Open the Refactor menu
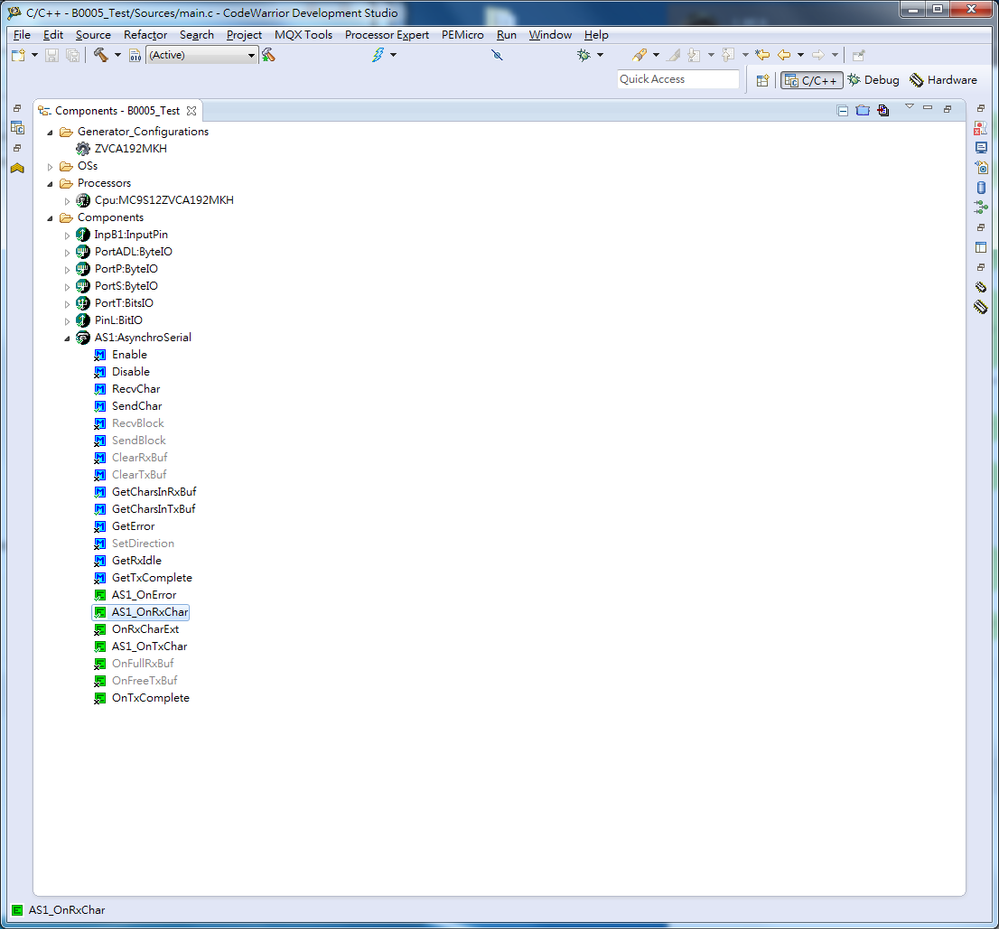This screenshot has height=929, width=999. (145, 35)
